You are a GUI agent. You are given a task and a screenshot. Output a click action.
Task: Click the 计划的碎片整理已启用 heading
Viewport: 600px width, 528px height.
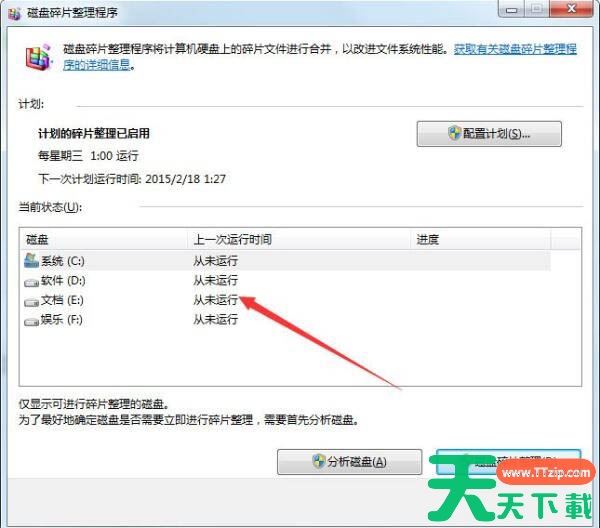[x=94, y=134]
